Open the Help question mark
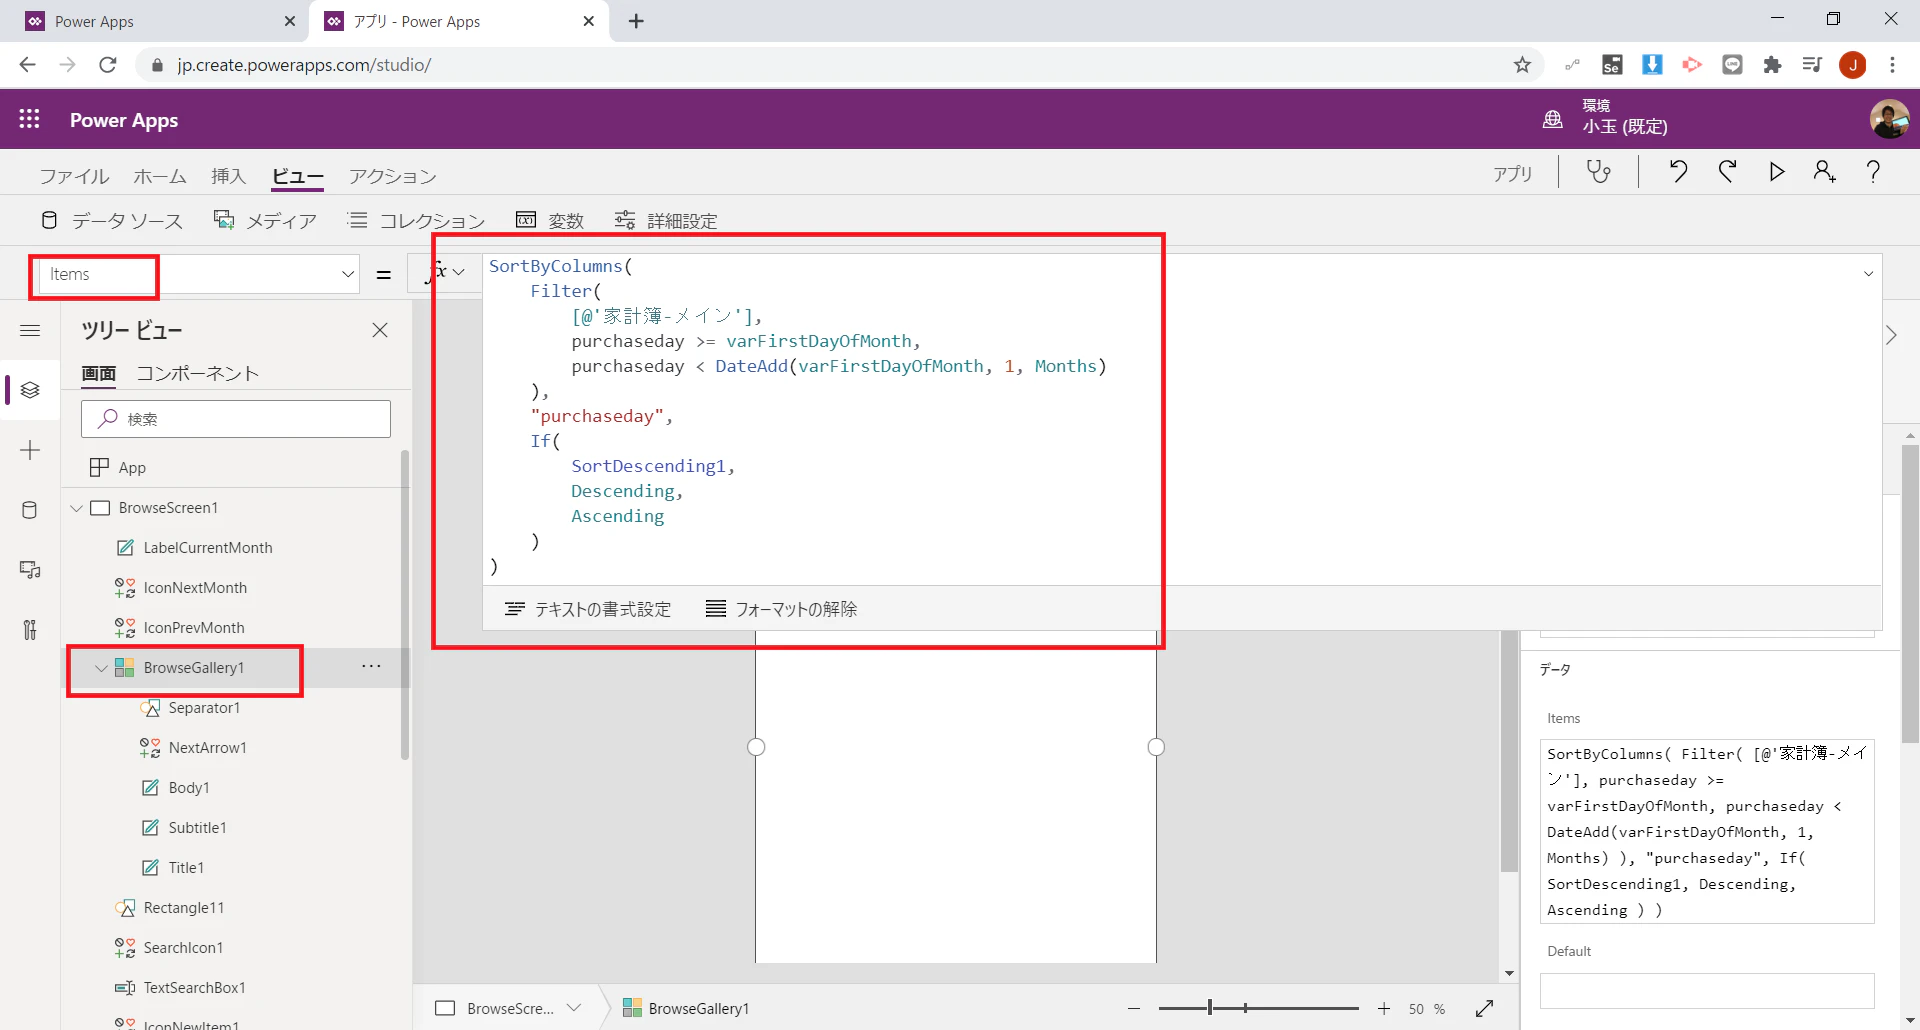This screenshot has height=1030, width=1920. coord(1873,172)
